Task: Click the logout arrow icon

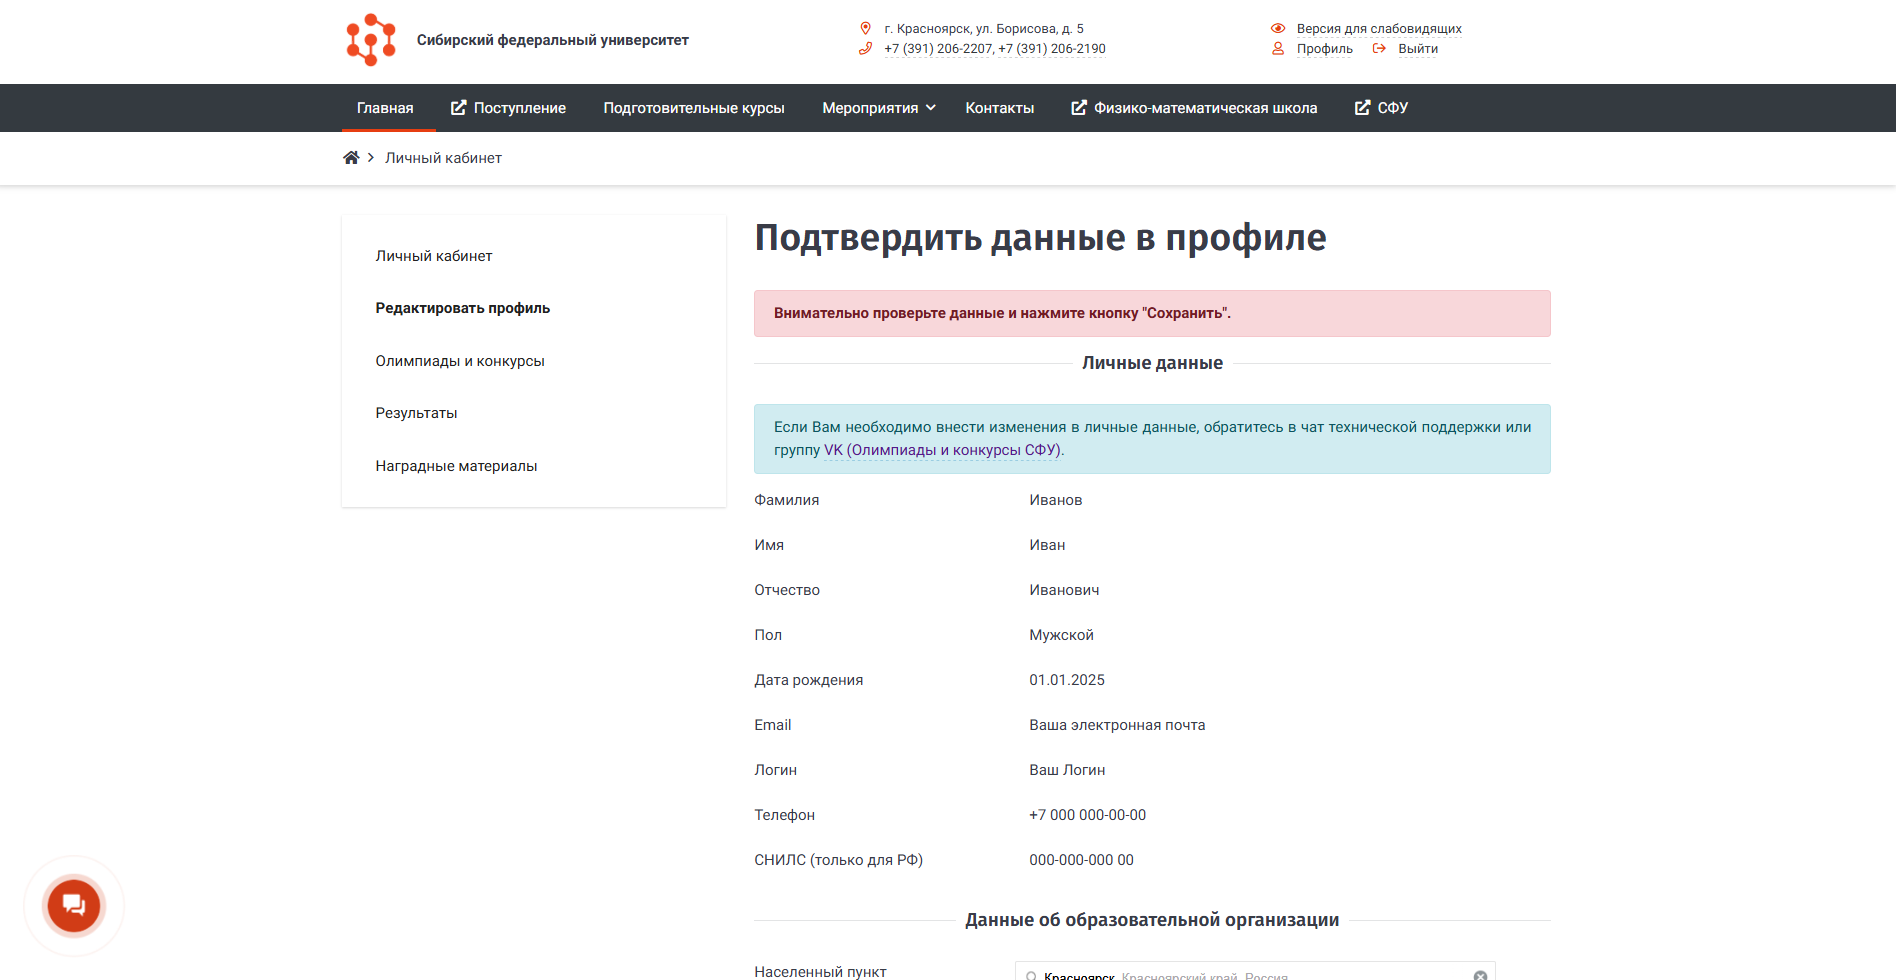Action: pyautogui.click(x=1379, y=49)
